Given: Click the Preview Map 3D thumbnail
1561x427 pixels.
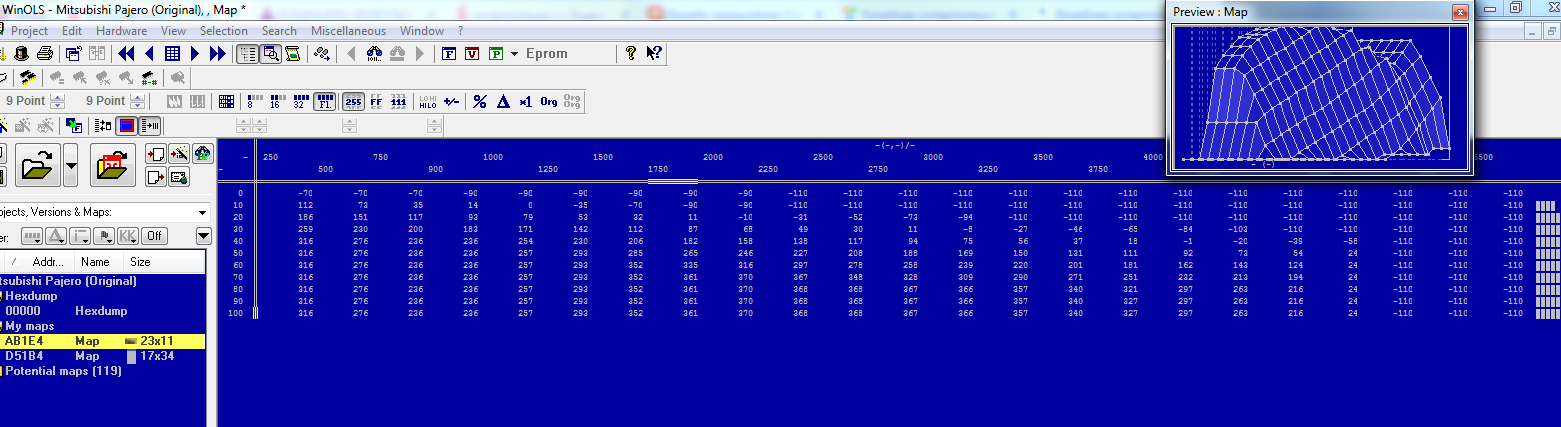Looking at the screenshot, I should click(1318, 94).
